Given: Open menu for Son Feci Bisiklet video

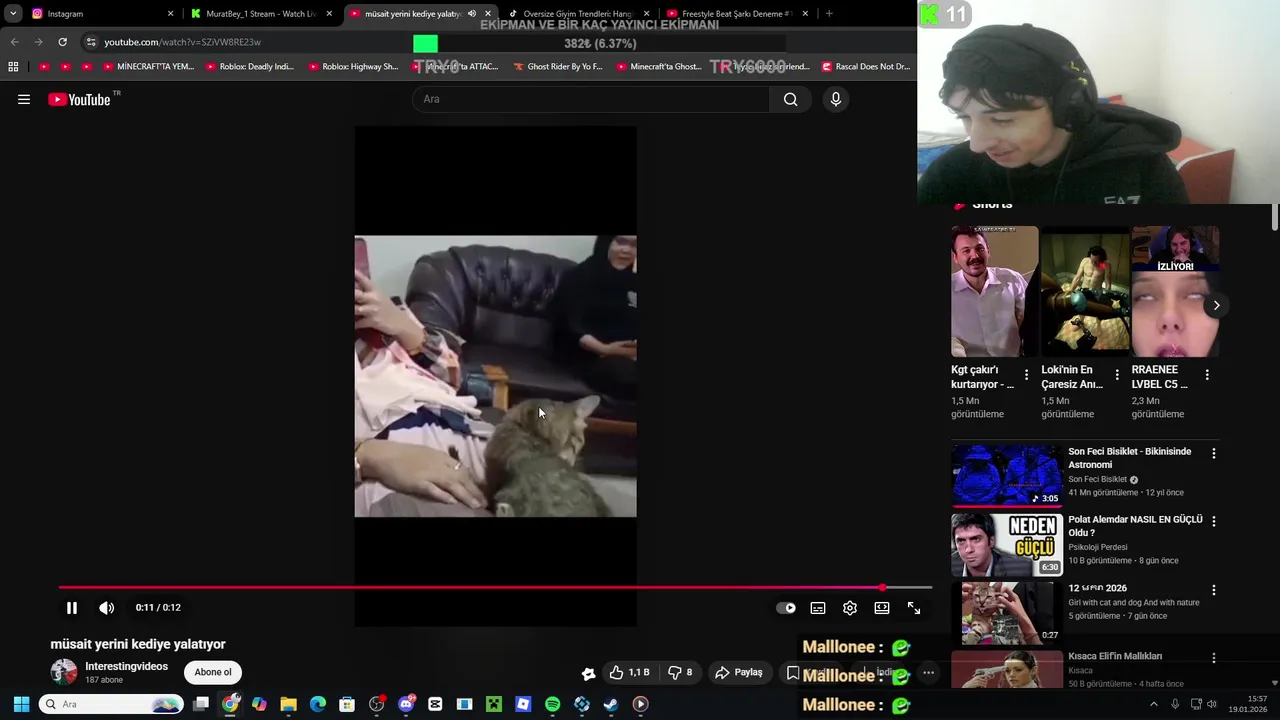Looking at the screenshot, I should pos(1214,453).
